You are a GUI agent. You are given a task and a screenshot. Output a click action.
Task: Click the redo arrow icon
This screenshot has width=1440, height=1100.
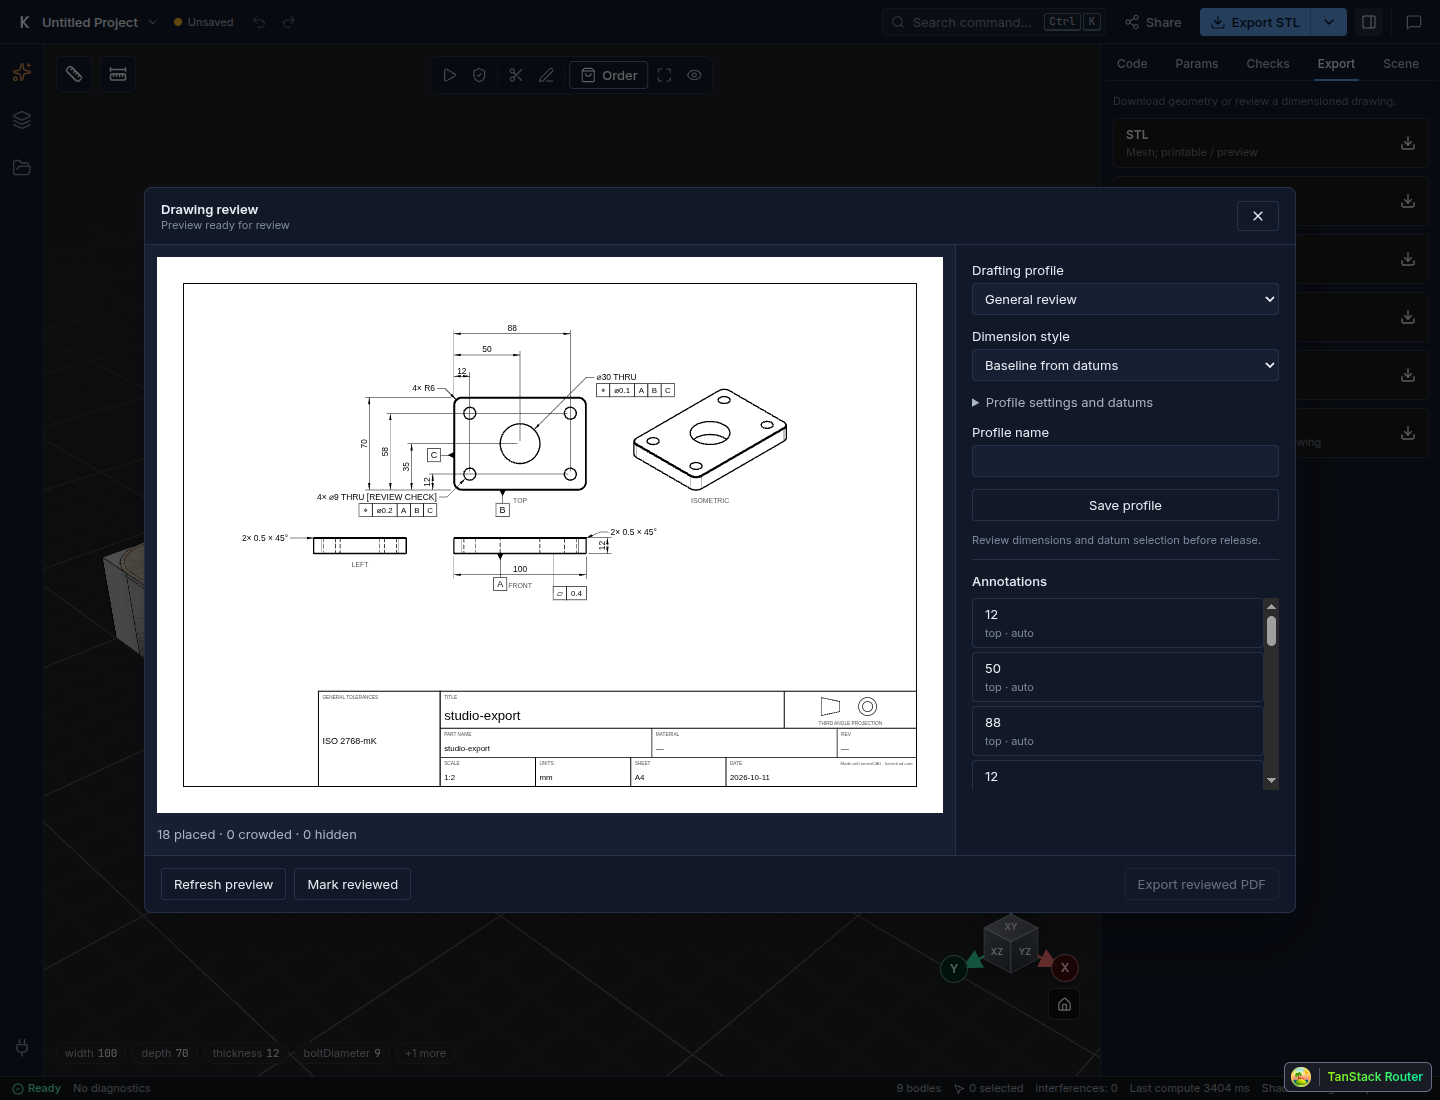coord(289,22)
